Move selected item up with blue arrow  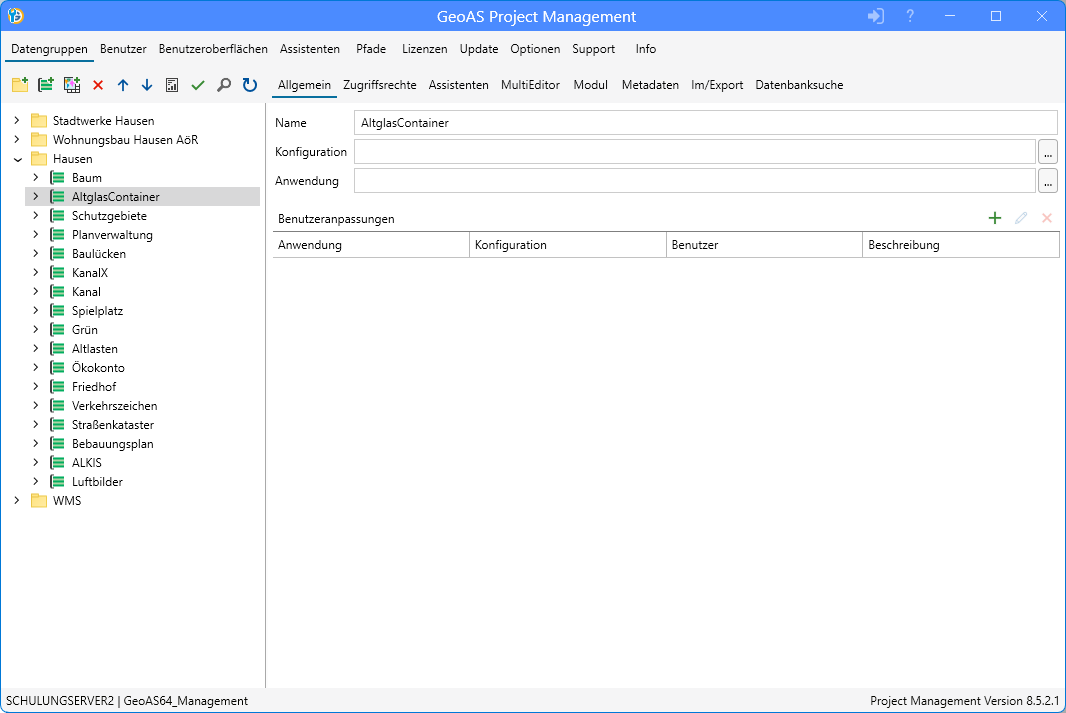click(x=123, y=86)
